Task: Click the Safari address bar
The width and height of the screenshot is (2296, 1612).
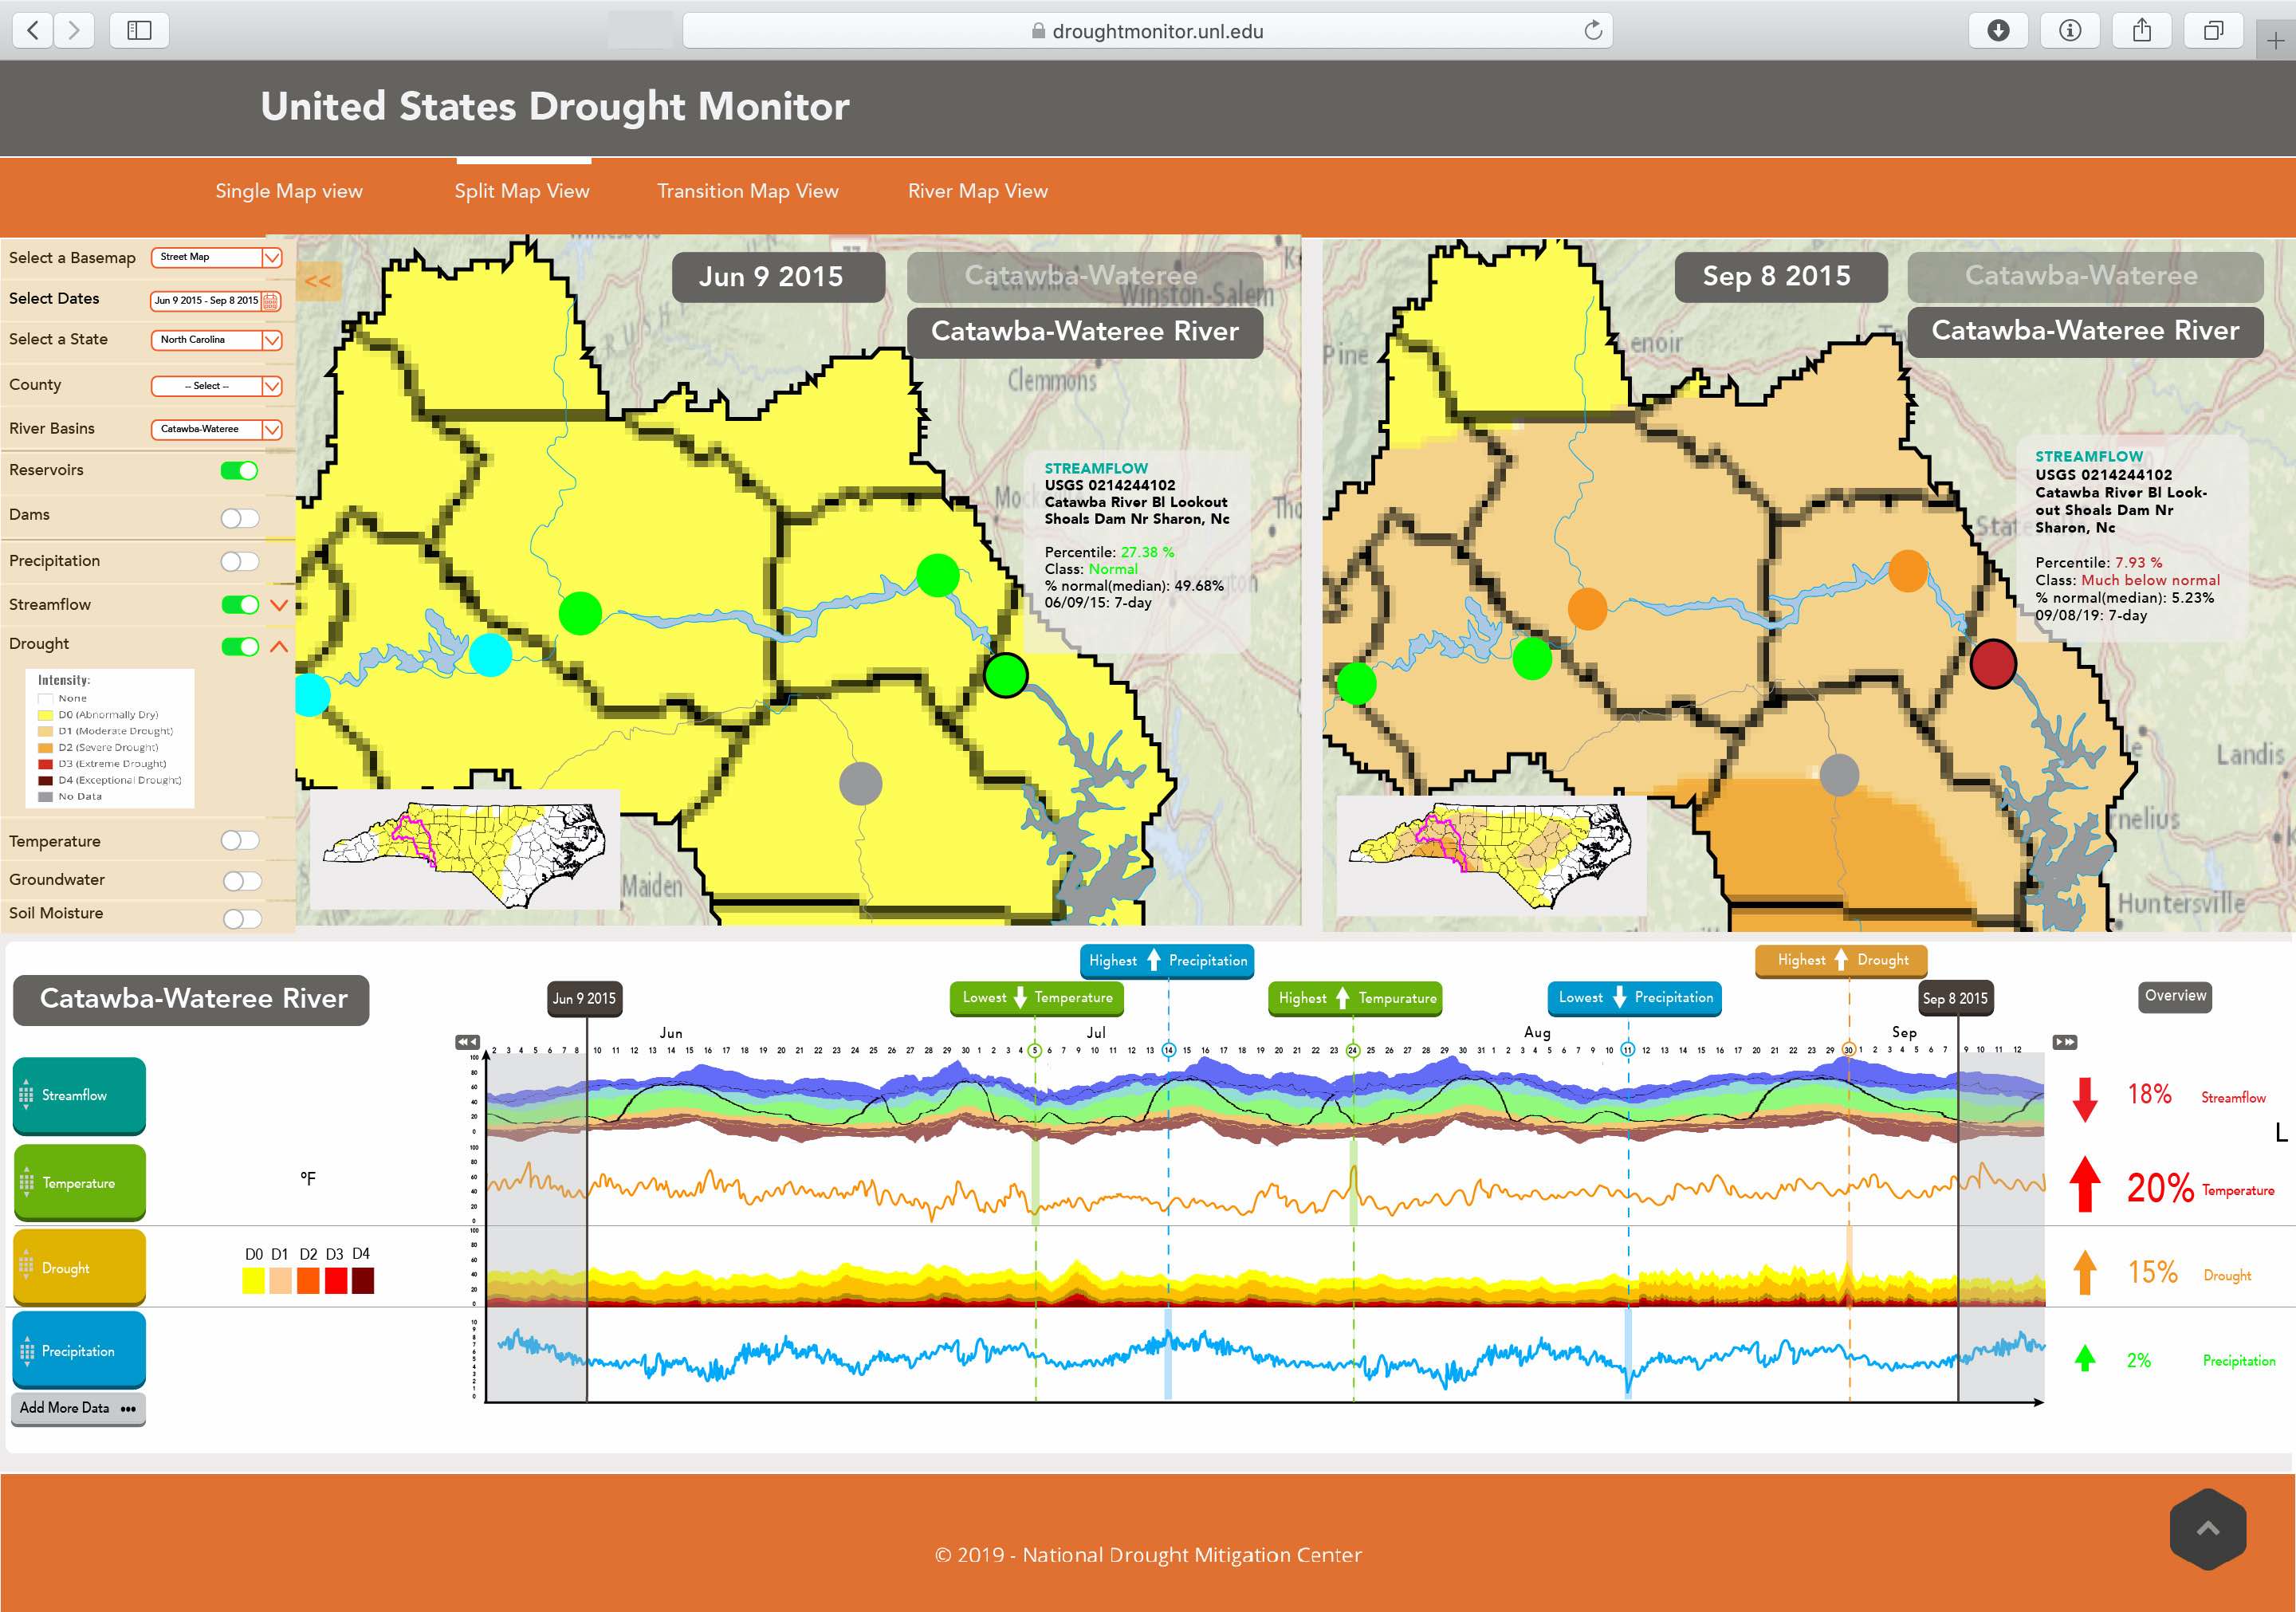Action: (1147, 30)
